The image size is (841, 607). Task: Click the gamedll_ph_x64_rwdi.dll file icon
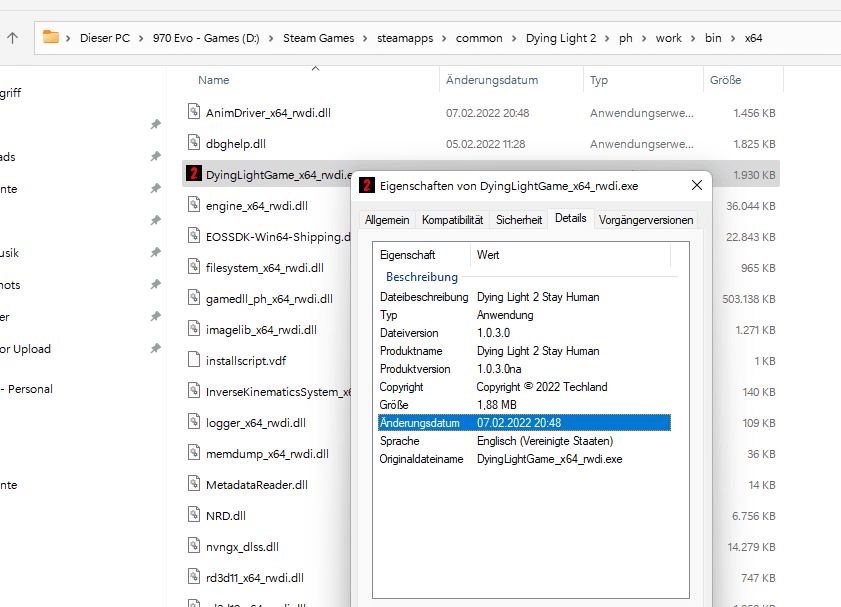coord(194,298)
